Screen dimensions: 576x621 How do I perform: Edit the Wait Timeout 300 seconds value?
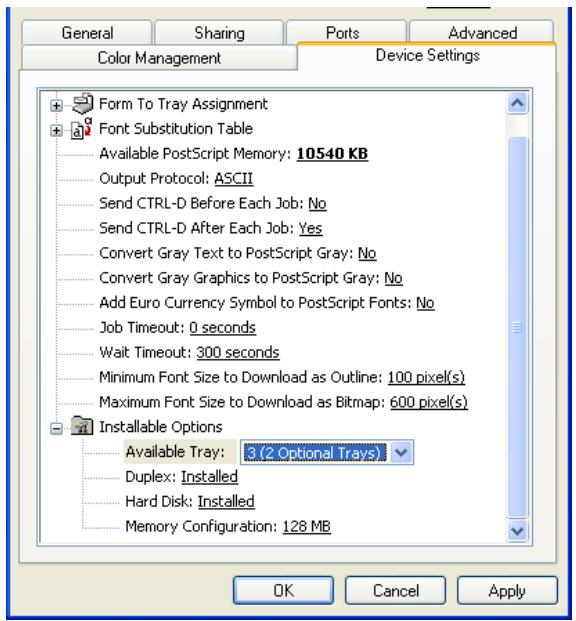pyautogui.click(x=238, y=352)
